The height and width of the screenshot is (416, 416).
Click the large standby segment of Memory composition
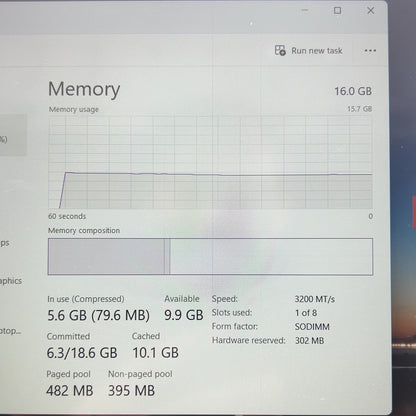click(271, 256)
